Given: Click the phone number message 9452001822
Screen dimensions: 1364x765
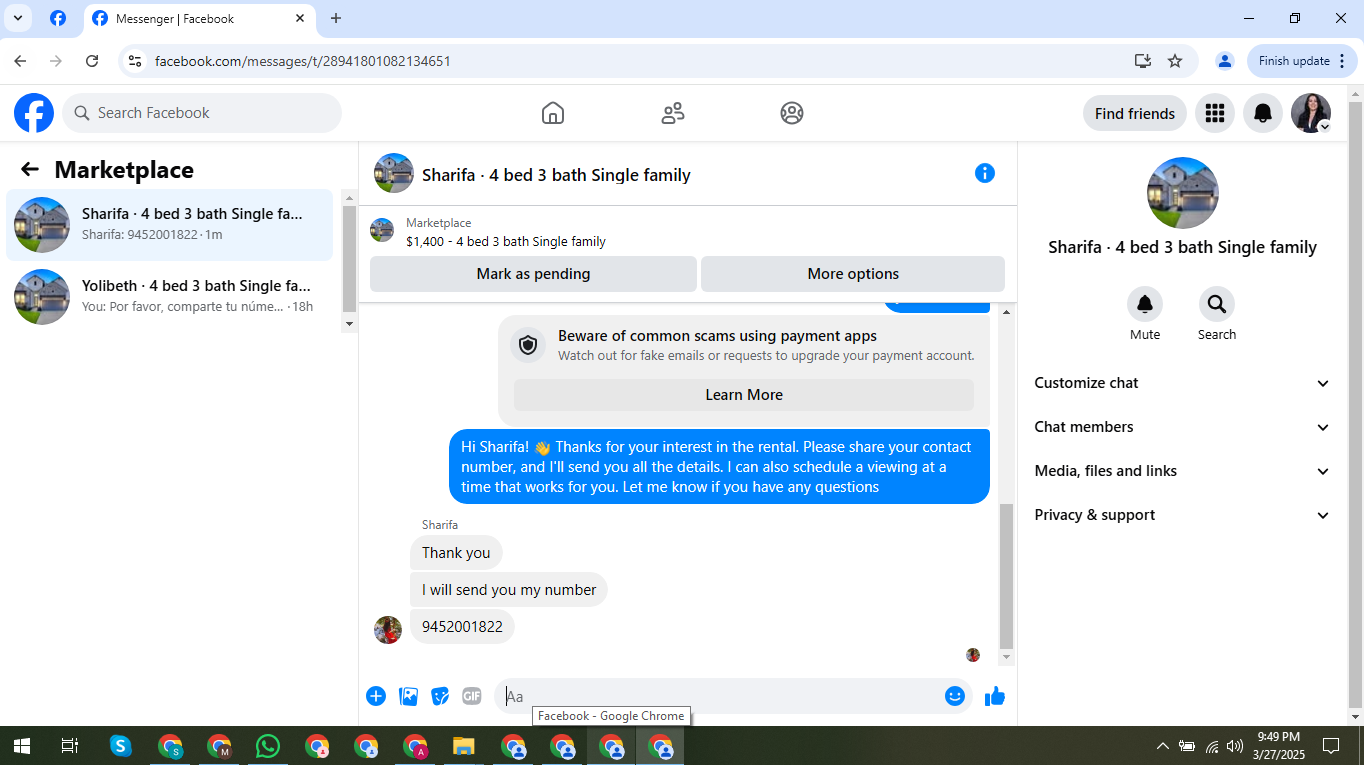Looking at the screenshot, I should click(462, 627).
